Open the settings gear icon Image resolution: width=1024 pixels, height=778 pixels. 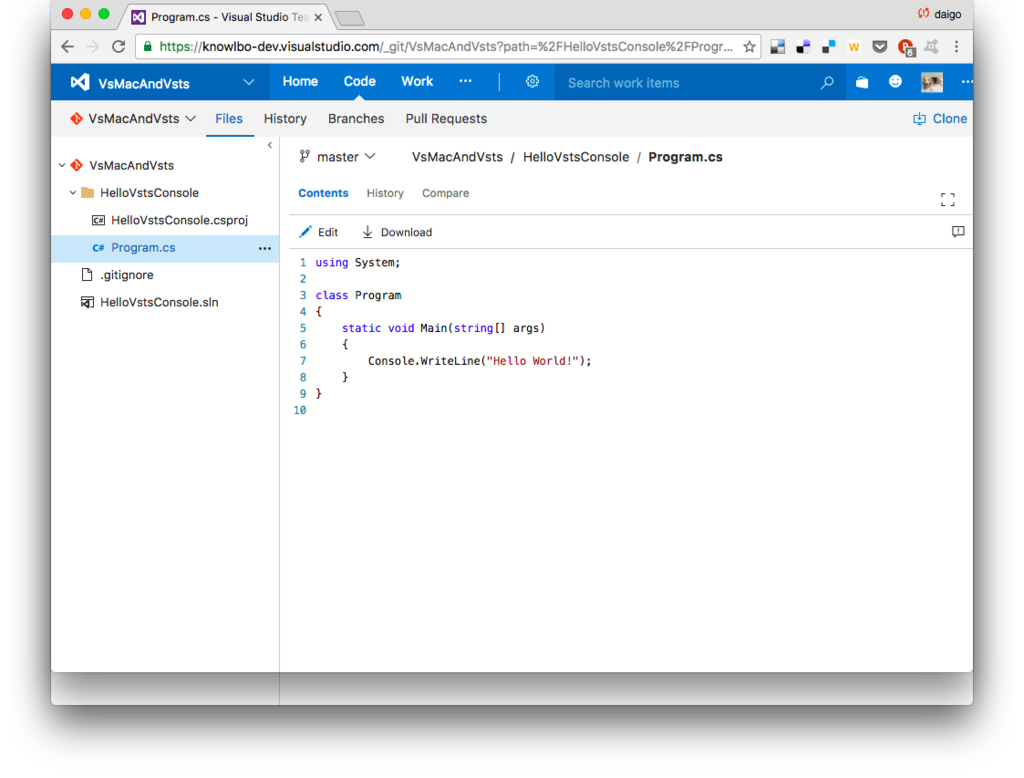pos(532,82)
